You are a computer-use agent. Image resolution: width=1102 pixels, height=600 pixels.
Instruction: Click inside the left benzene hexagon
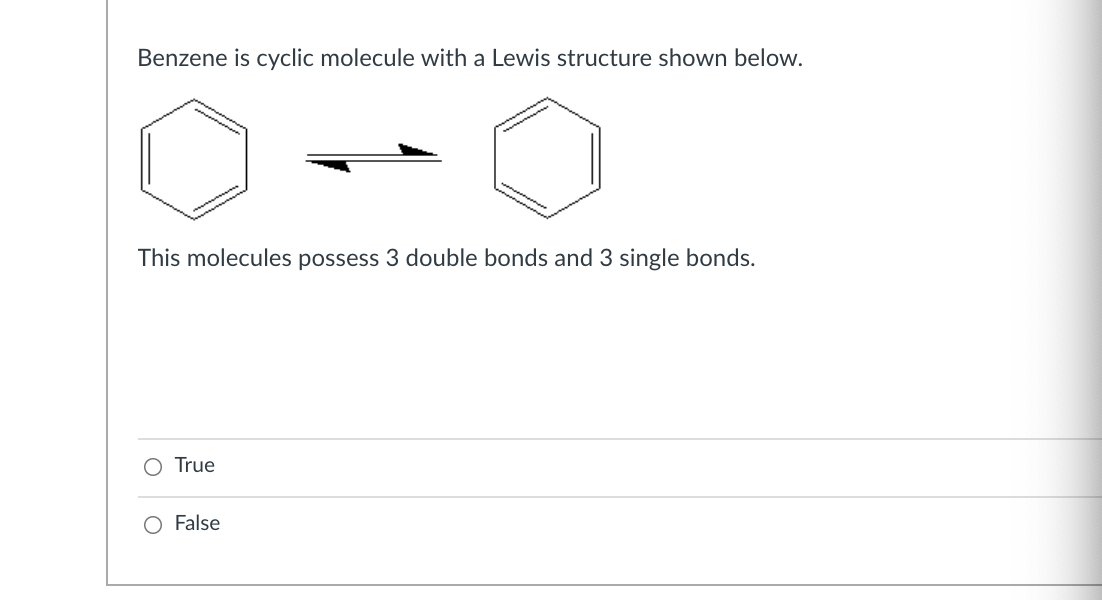195,157
